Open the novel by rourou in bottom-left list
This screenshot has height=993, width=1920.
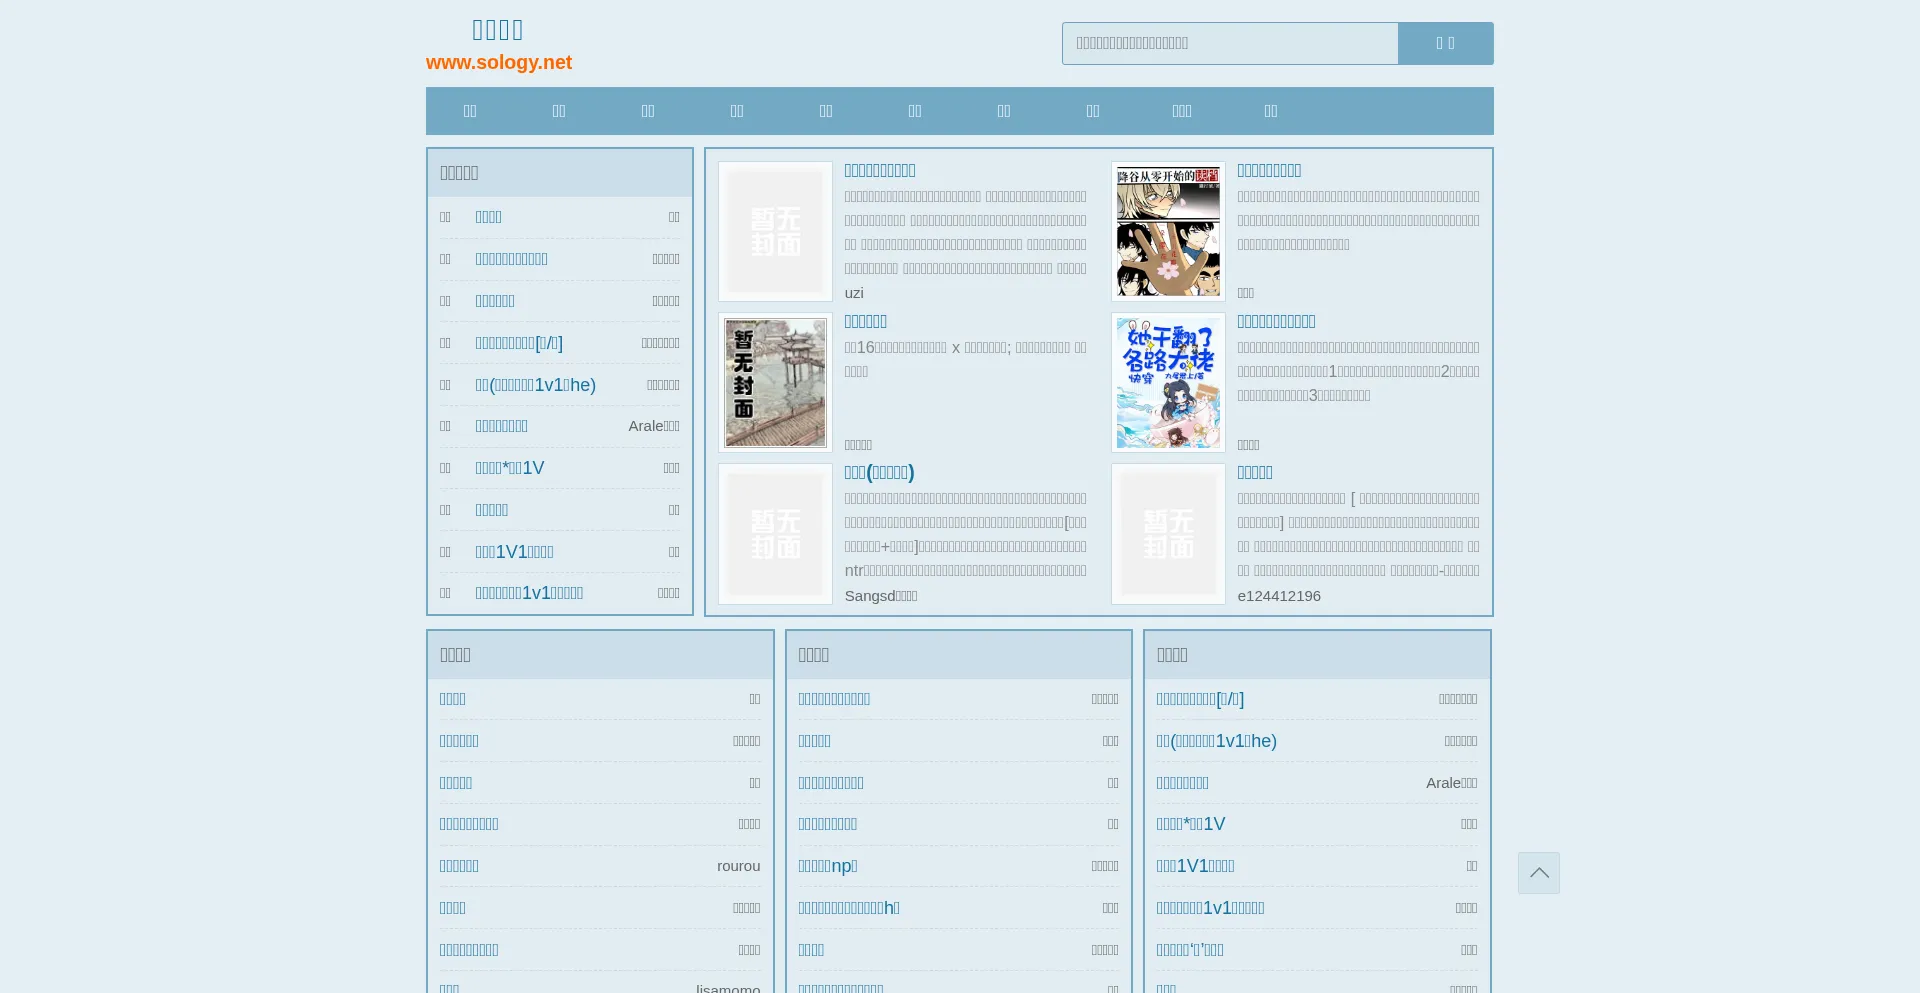pos(459,866)
